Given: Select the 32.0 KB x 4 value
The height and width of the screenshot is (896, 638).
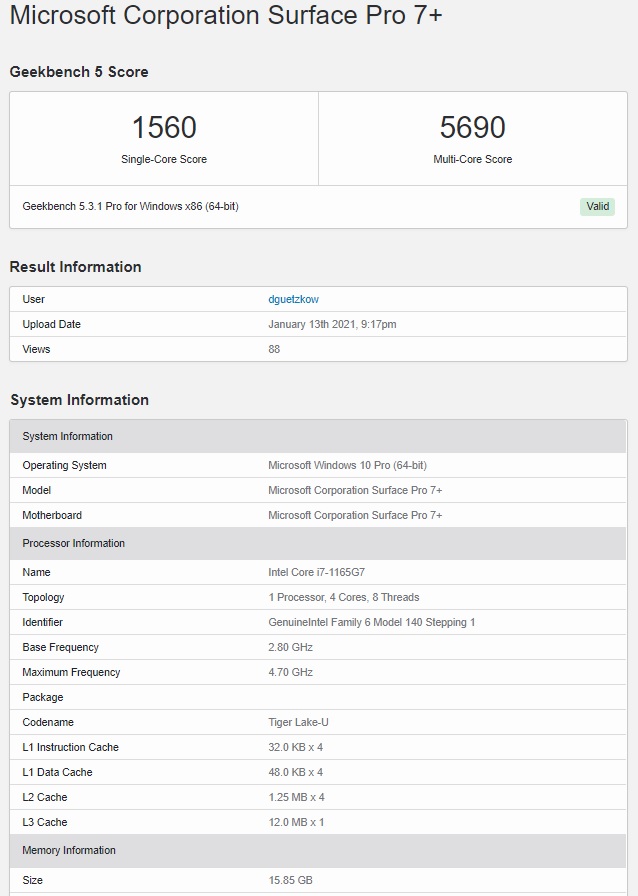Looking at the screenshot, I should click(x=296, y=747).
